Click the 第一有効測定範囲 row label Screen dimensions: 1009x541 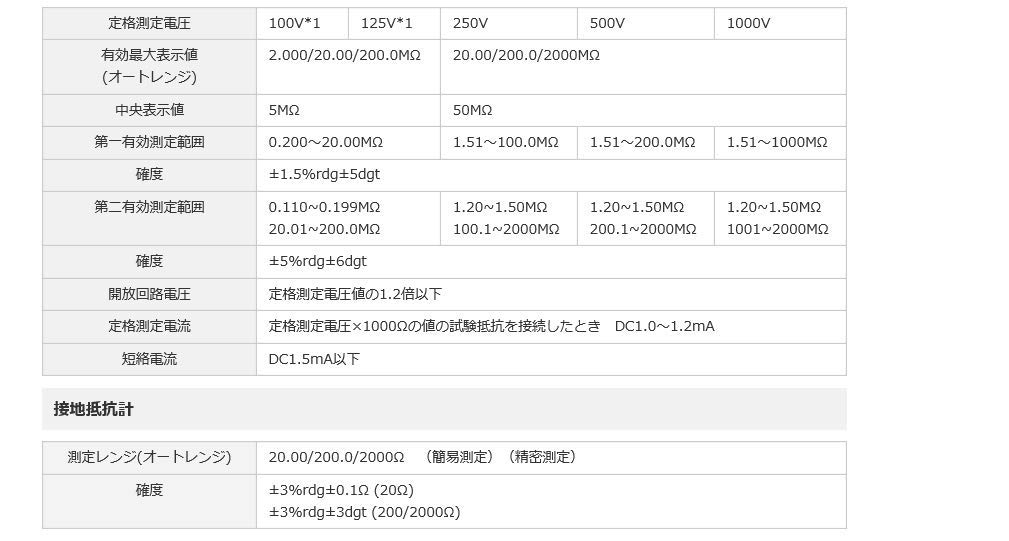[149, 142]
